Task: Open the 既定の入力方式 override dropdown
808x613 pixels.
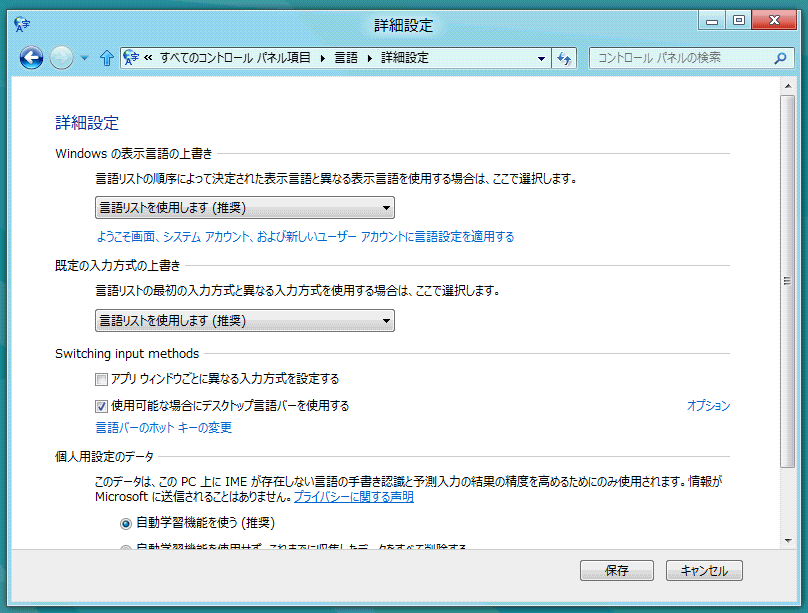Action: pos(245,320)
